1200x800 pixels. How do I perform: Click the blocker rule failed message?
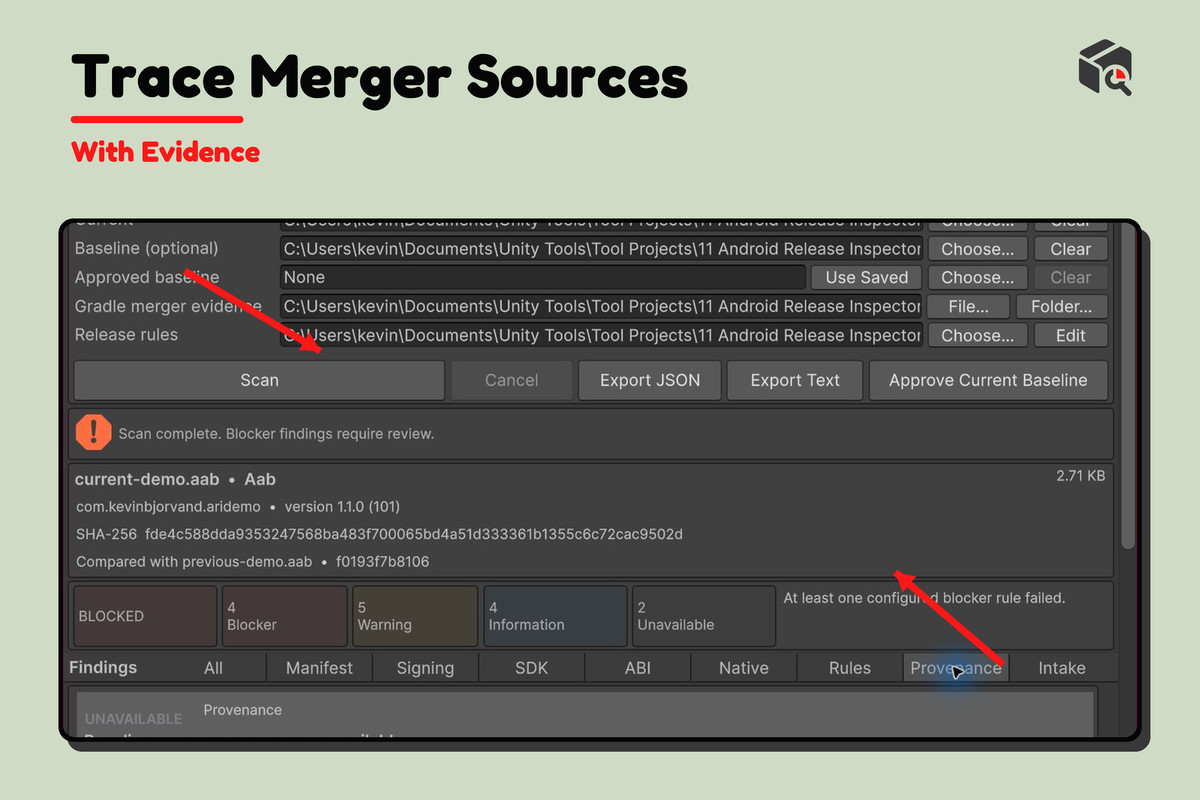pos(924,598)
